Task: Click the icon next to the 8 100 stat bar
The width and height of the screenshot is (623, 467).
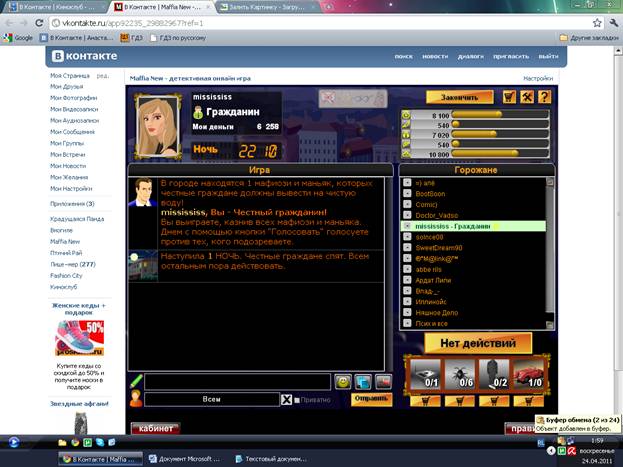Action: tap(406, 115)
